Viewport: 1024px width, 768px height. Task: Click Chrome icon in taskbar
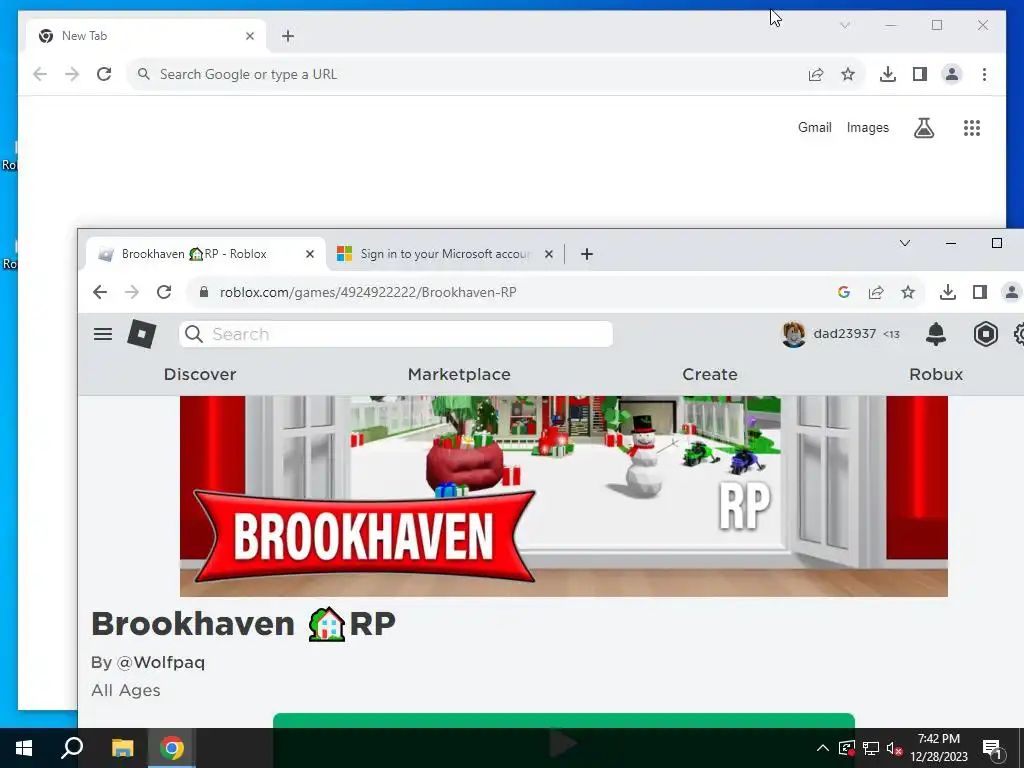pyautogui.click(x=172, y=748)
